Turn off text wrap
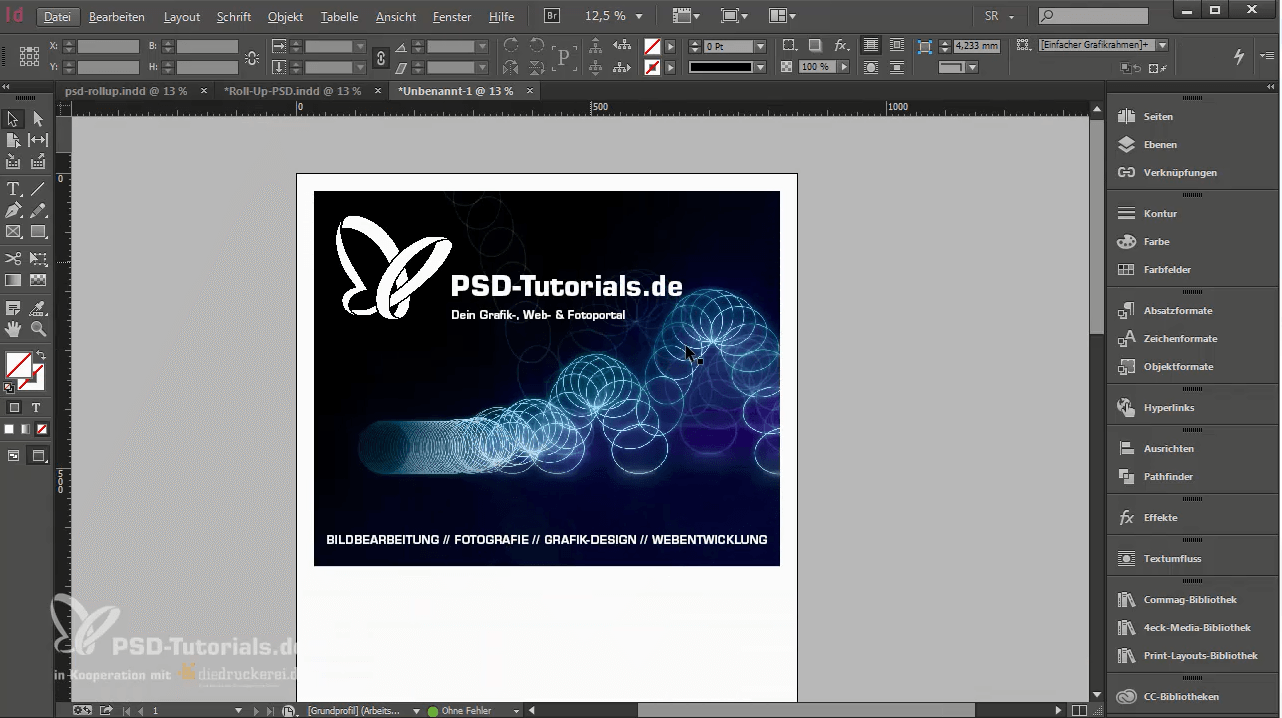1282x718 pixels. pyautogui.click(x=871, y=46)
